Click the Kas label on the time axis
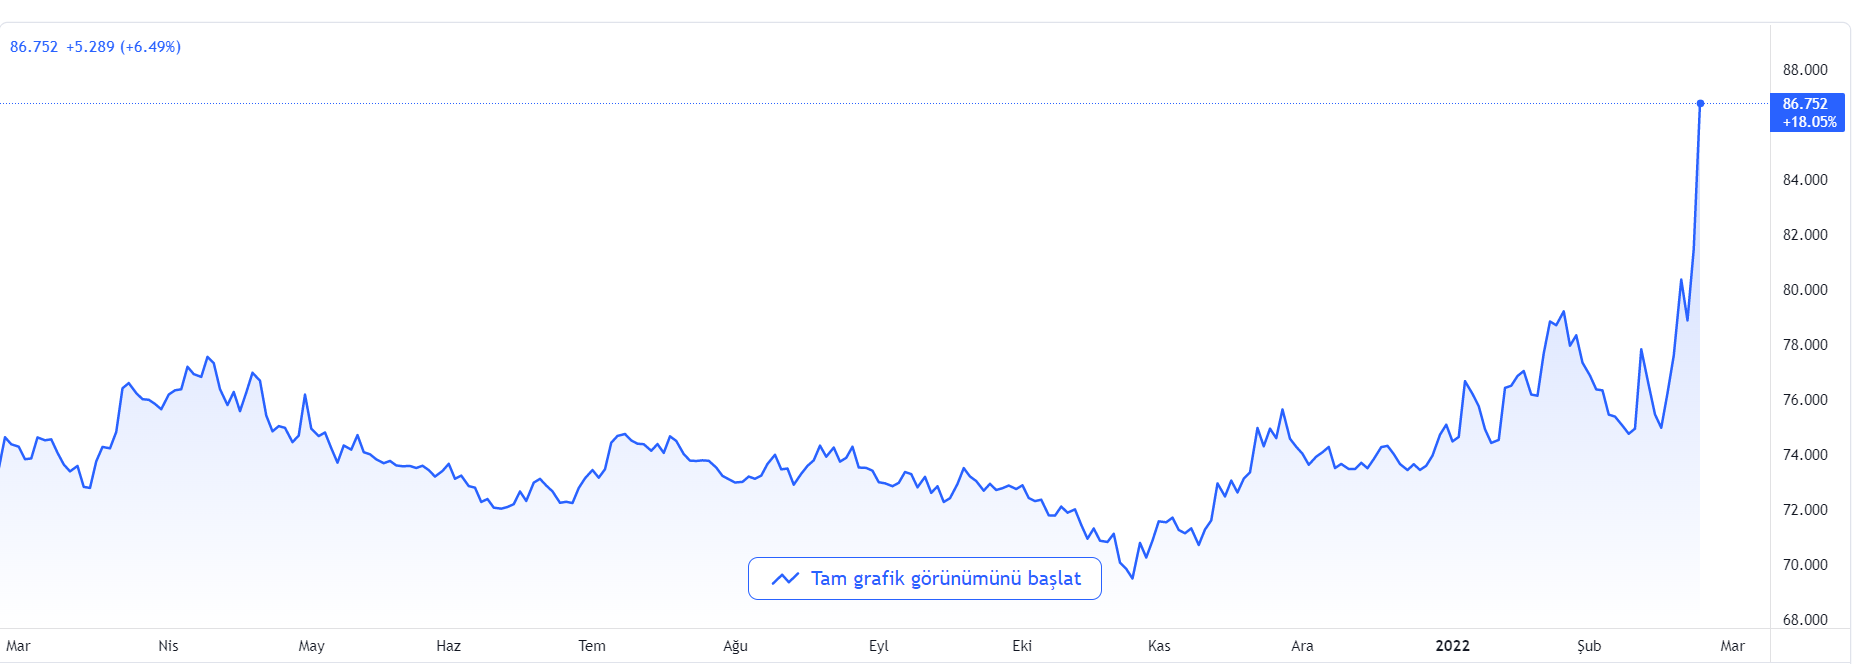 [x=1159, y=646]
